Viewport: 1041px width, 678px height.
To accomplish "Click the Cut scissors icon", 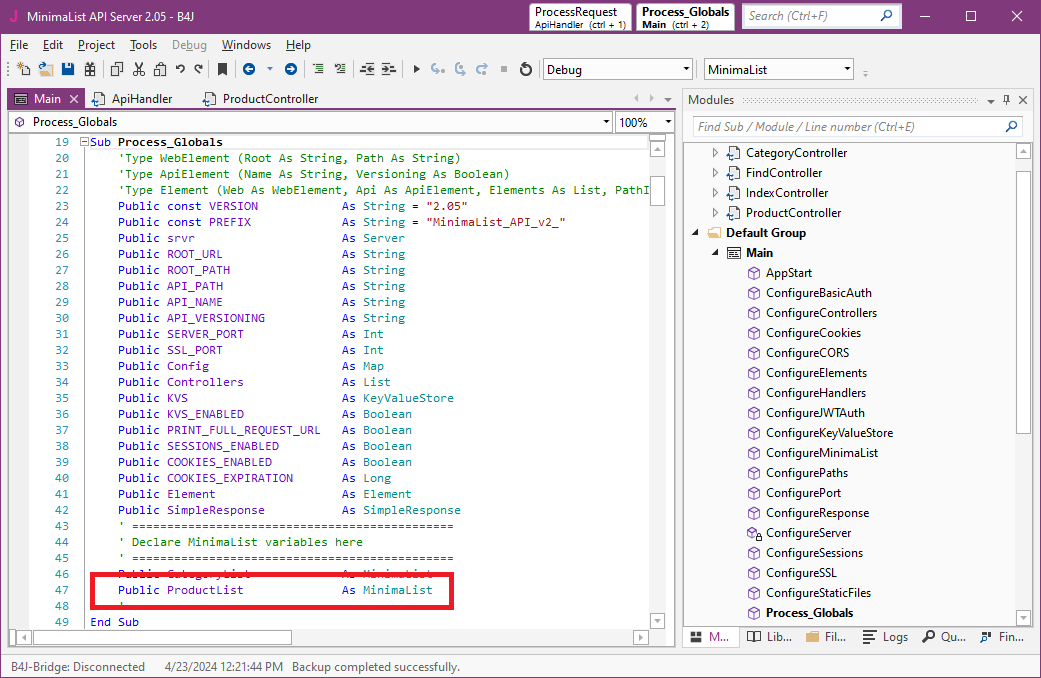I will pyautogui.click(x=138, y=69).
